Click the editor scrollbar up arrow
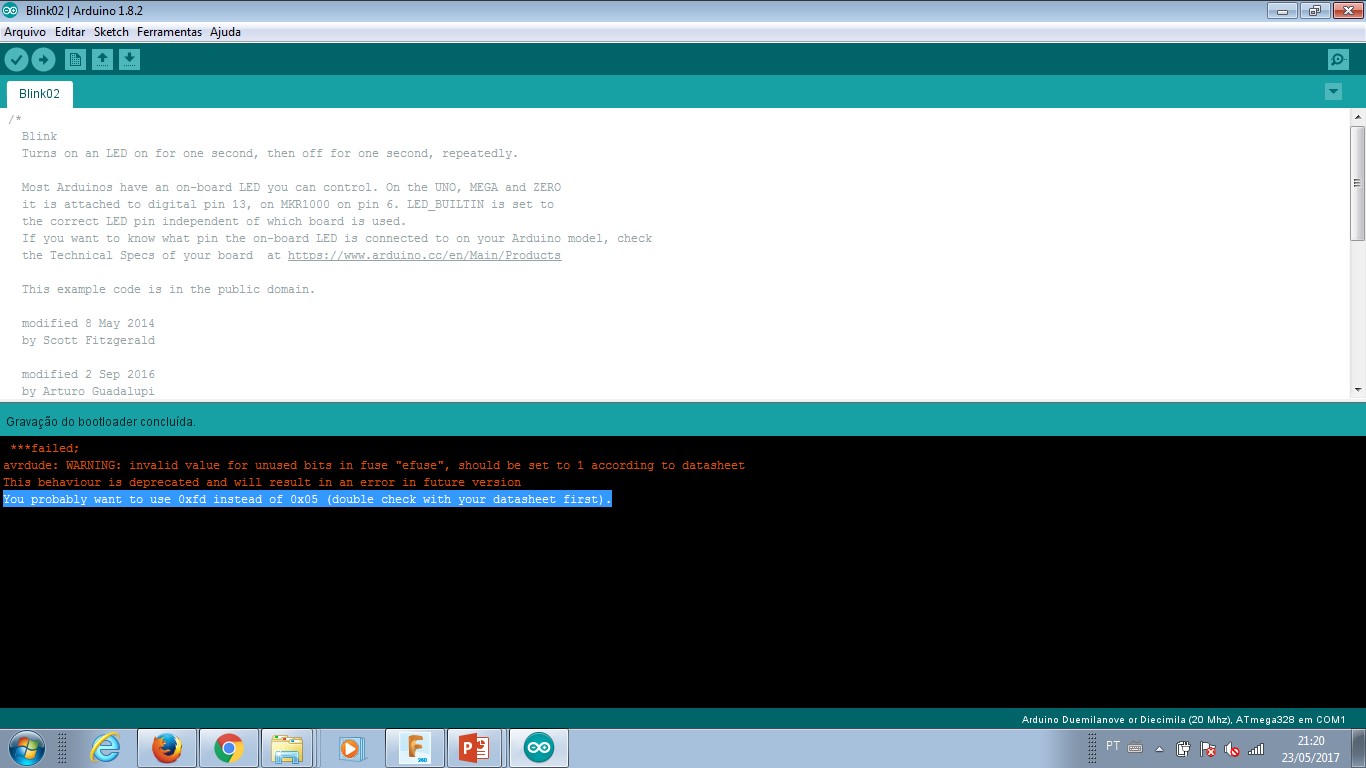 tap(1357, 117)
